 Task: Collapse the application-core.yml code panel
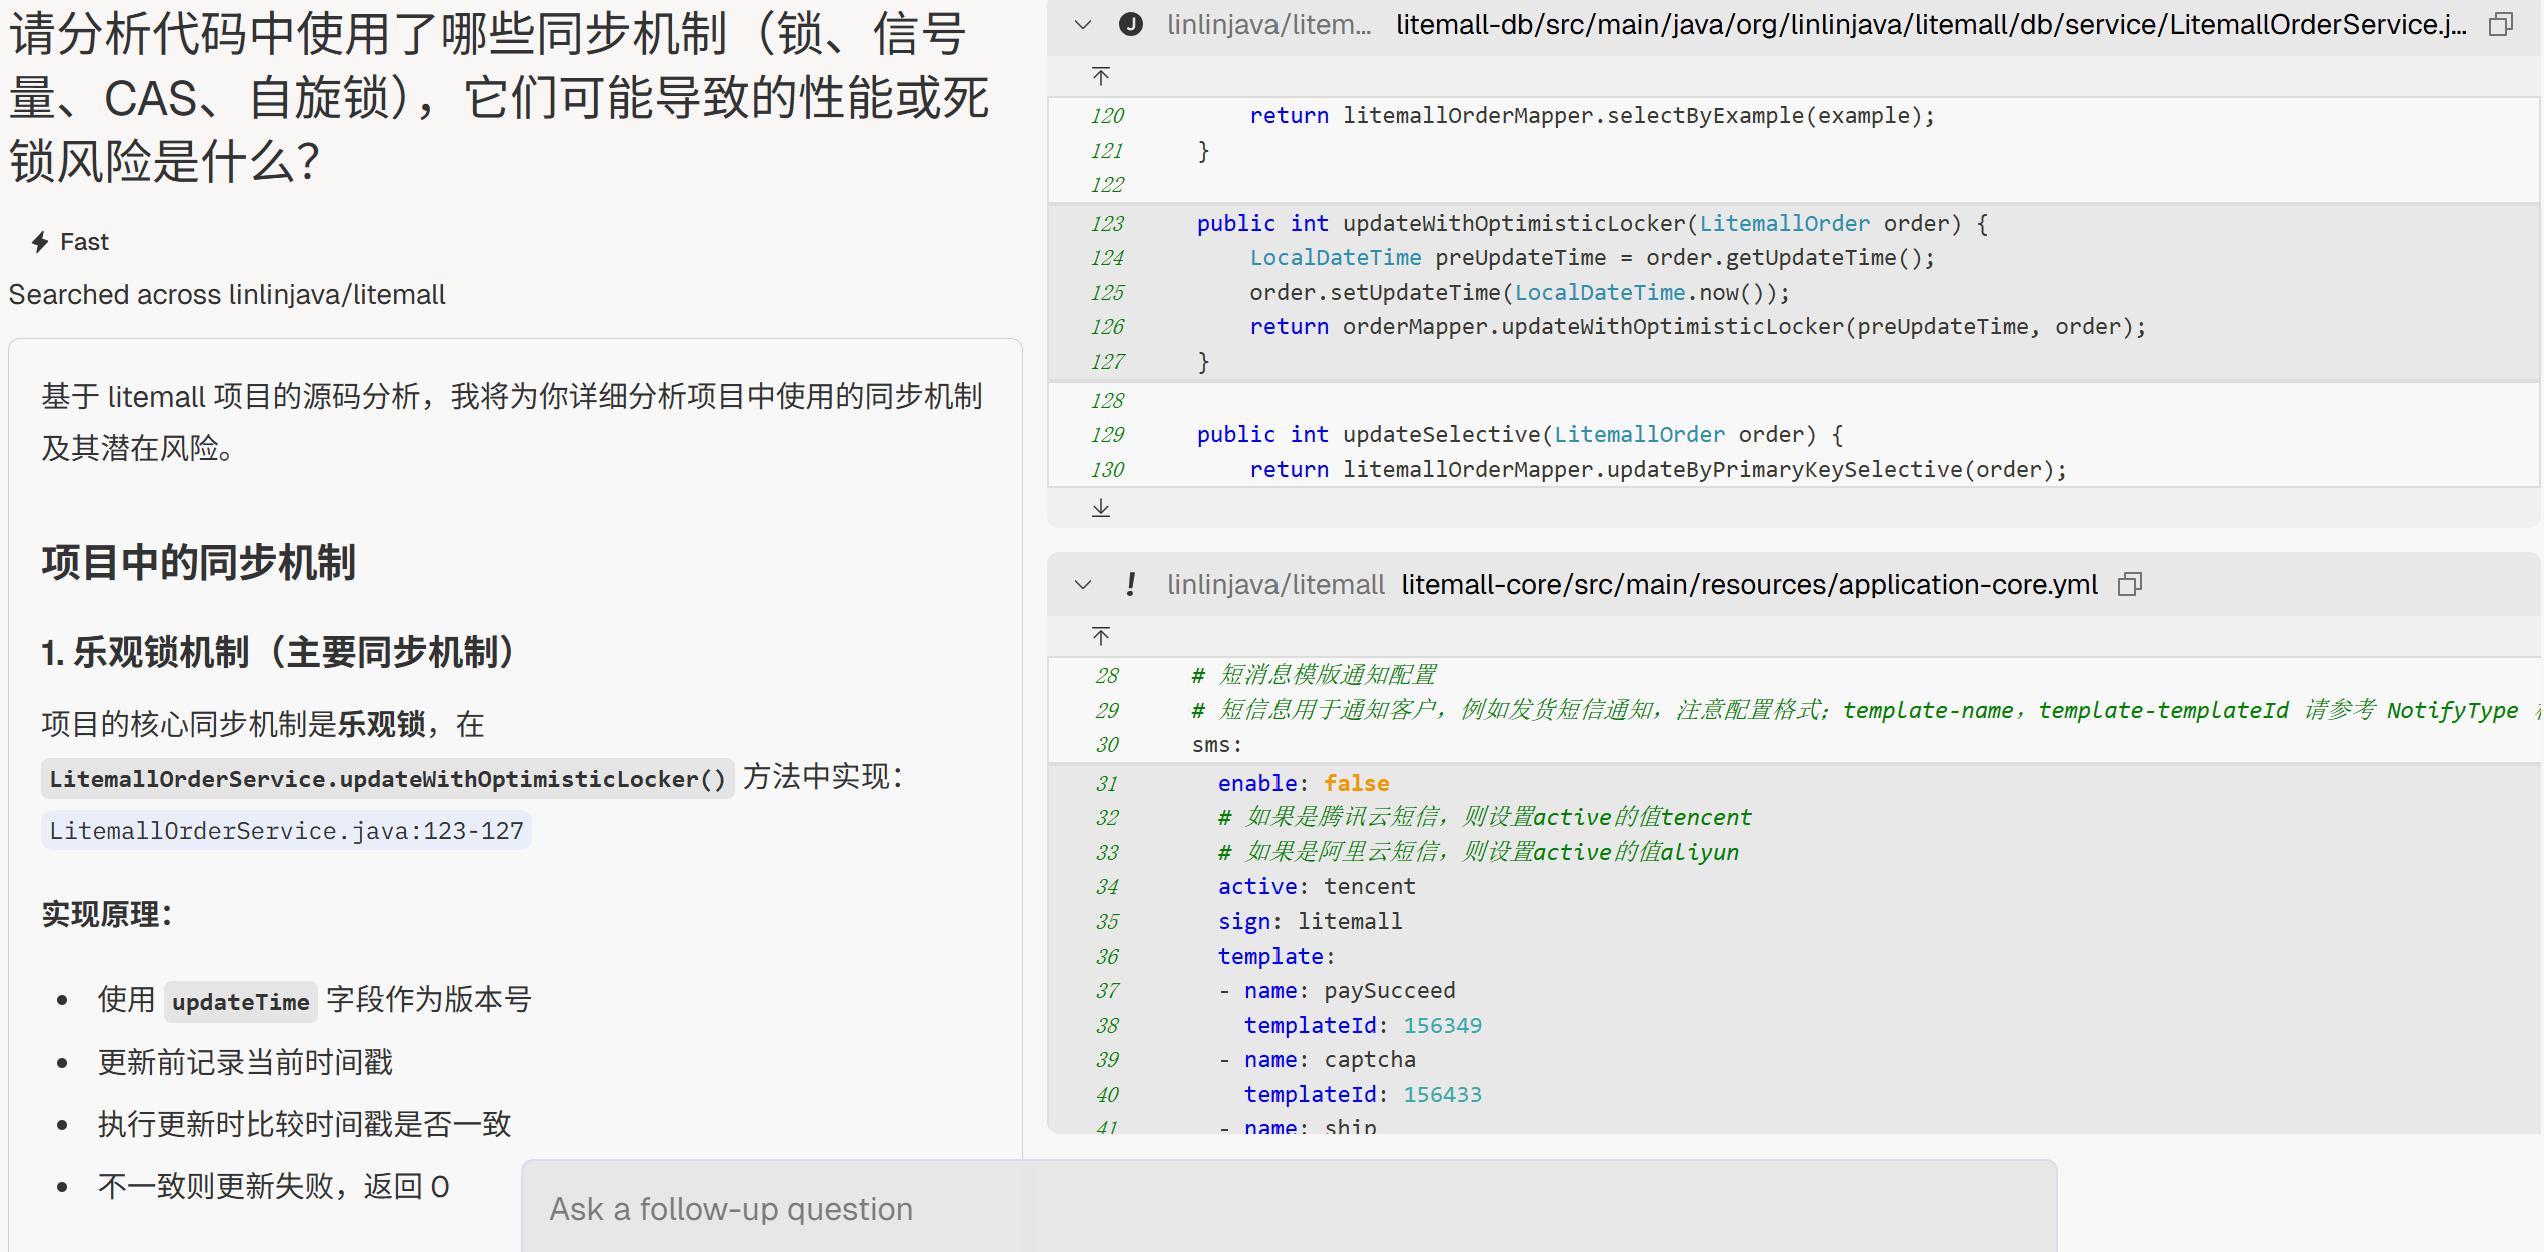(1083, 585)
